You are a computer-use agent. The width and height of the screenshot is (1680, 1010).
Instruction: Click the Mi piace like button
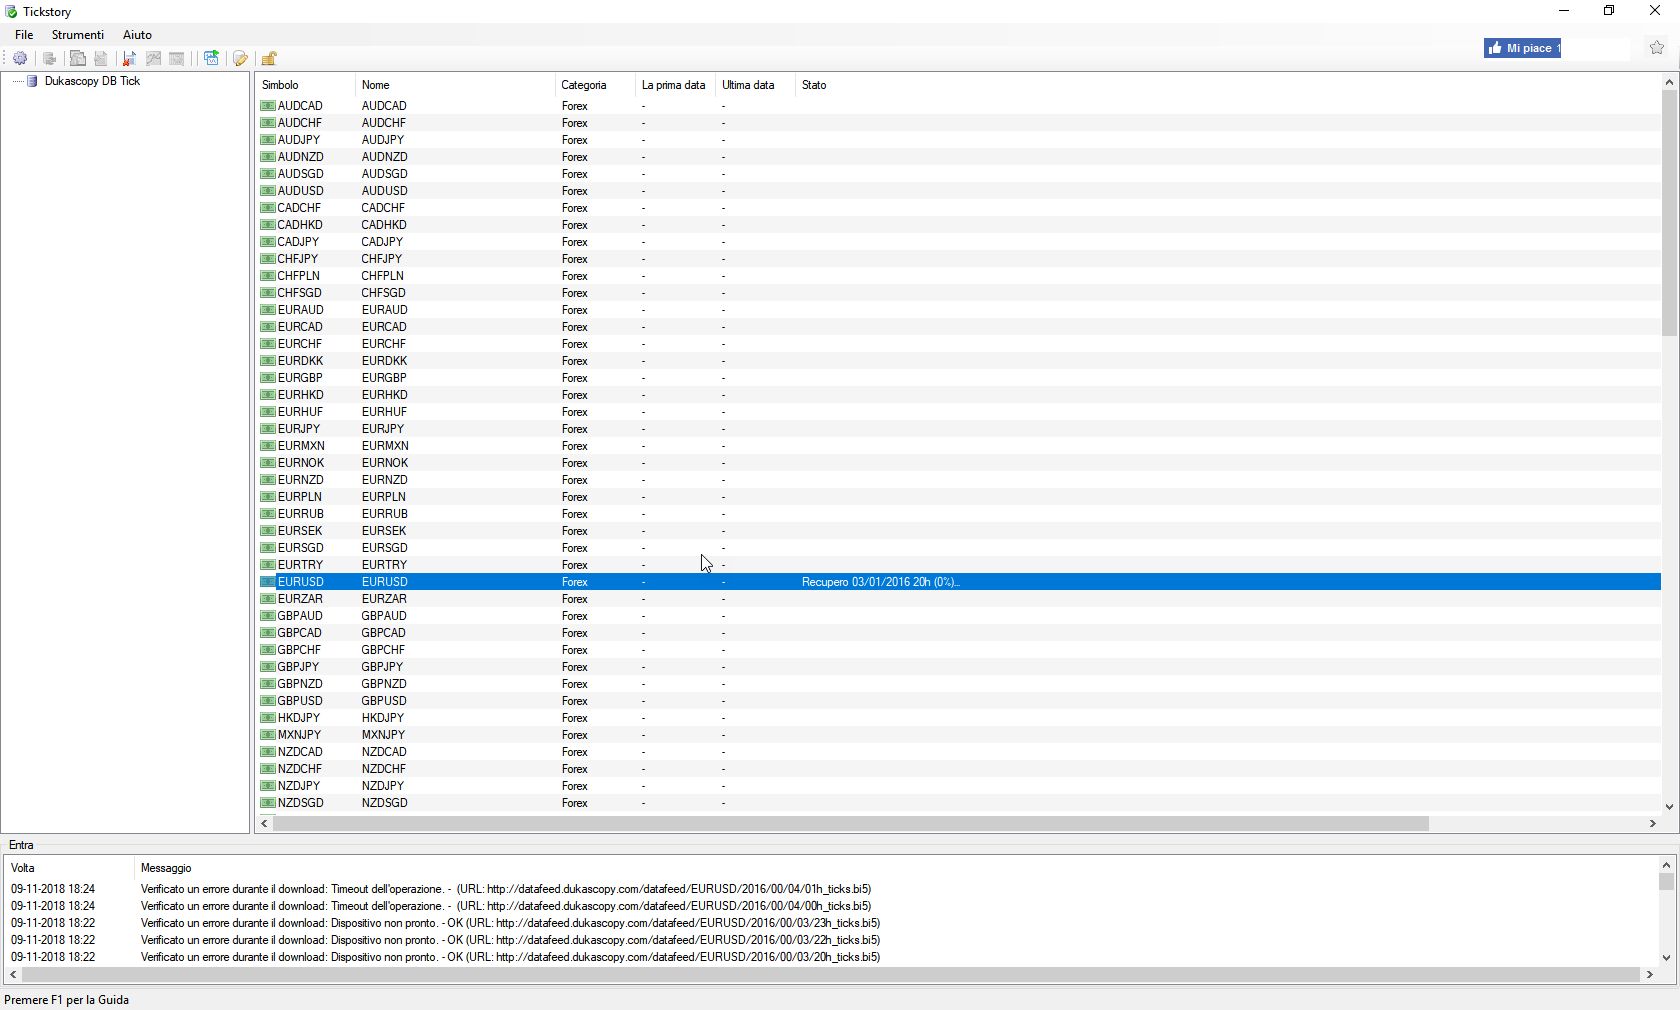[x=1522, y=48]
